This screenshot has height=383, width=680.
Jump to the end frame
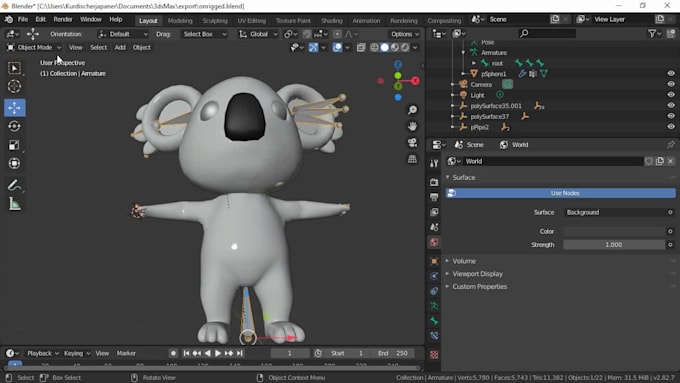pos(240,353)
